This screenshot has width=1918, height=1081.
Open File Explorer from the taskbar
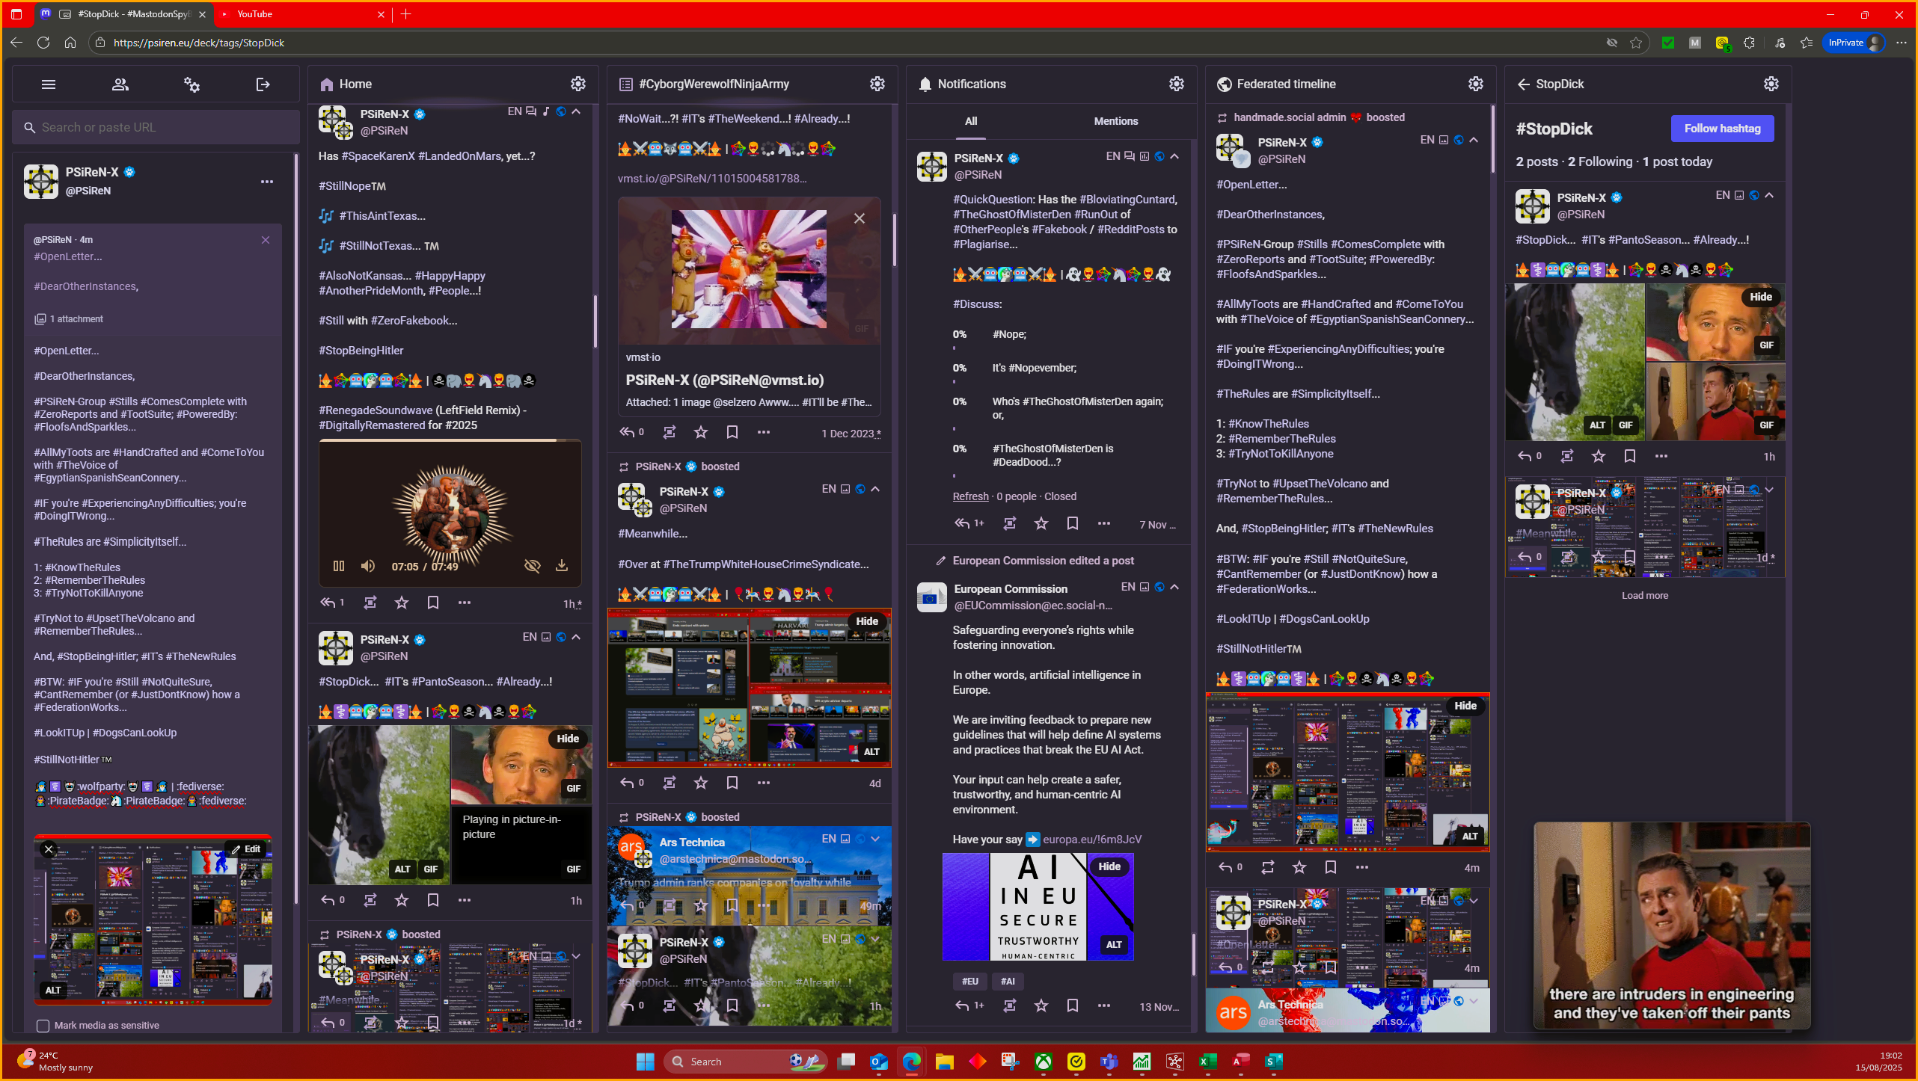click(944, 1061)
